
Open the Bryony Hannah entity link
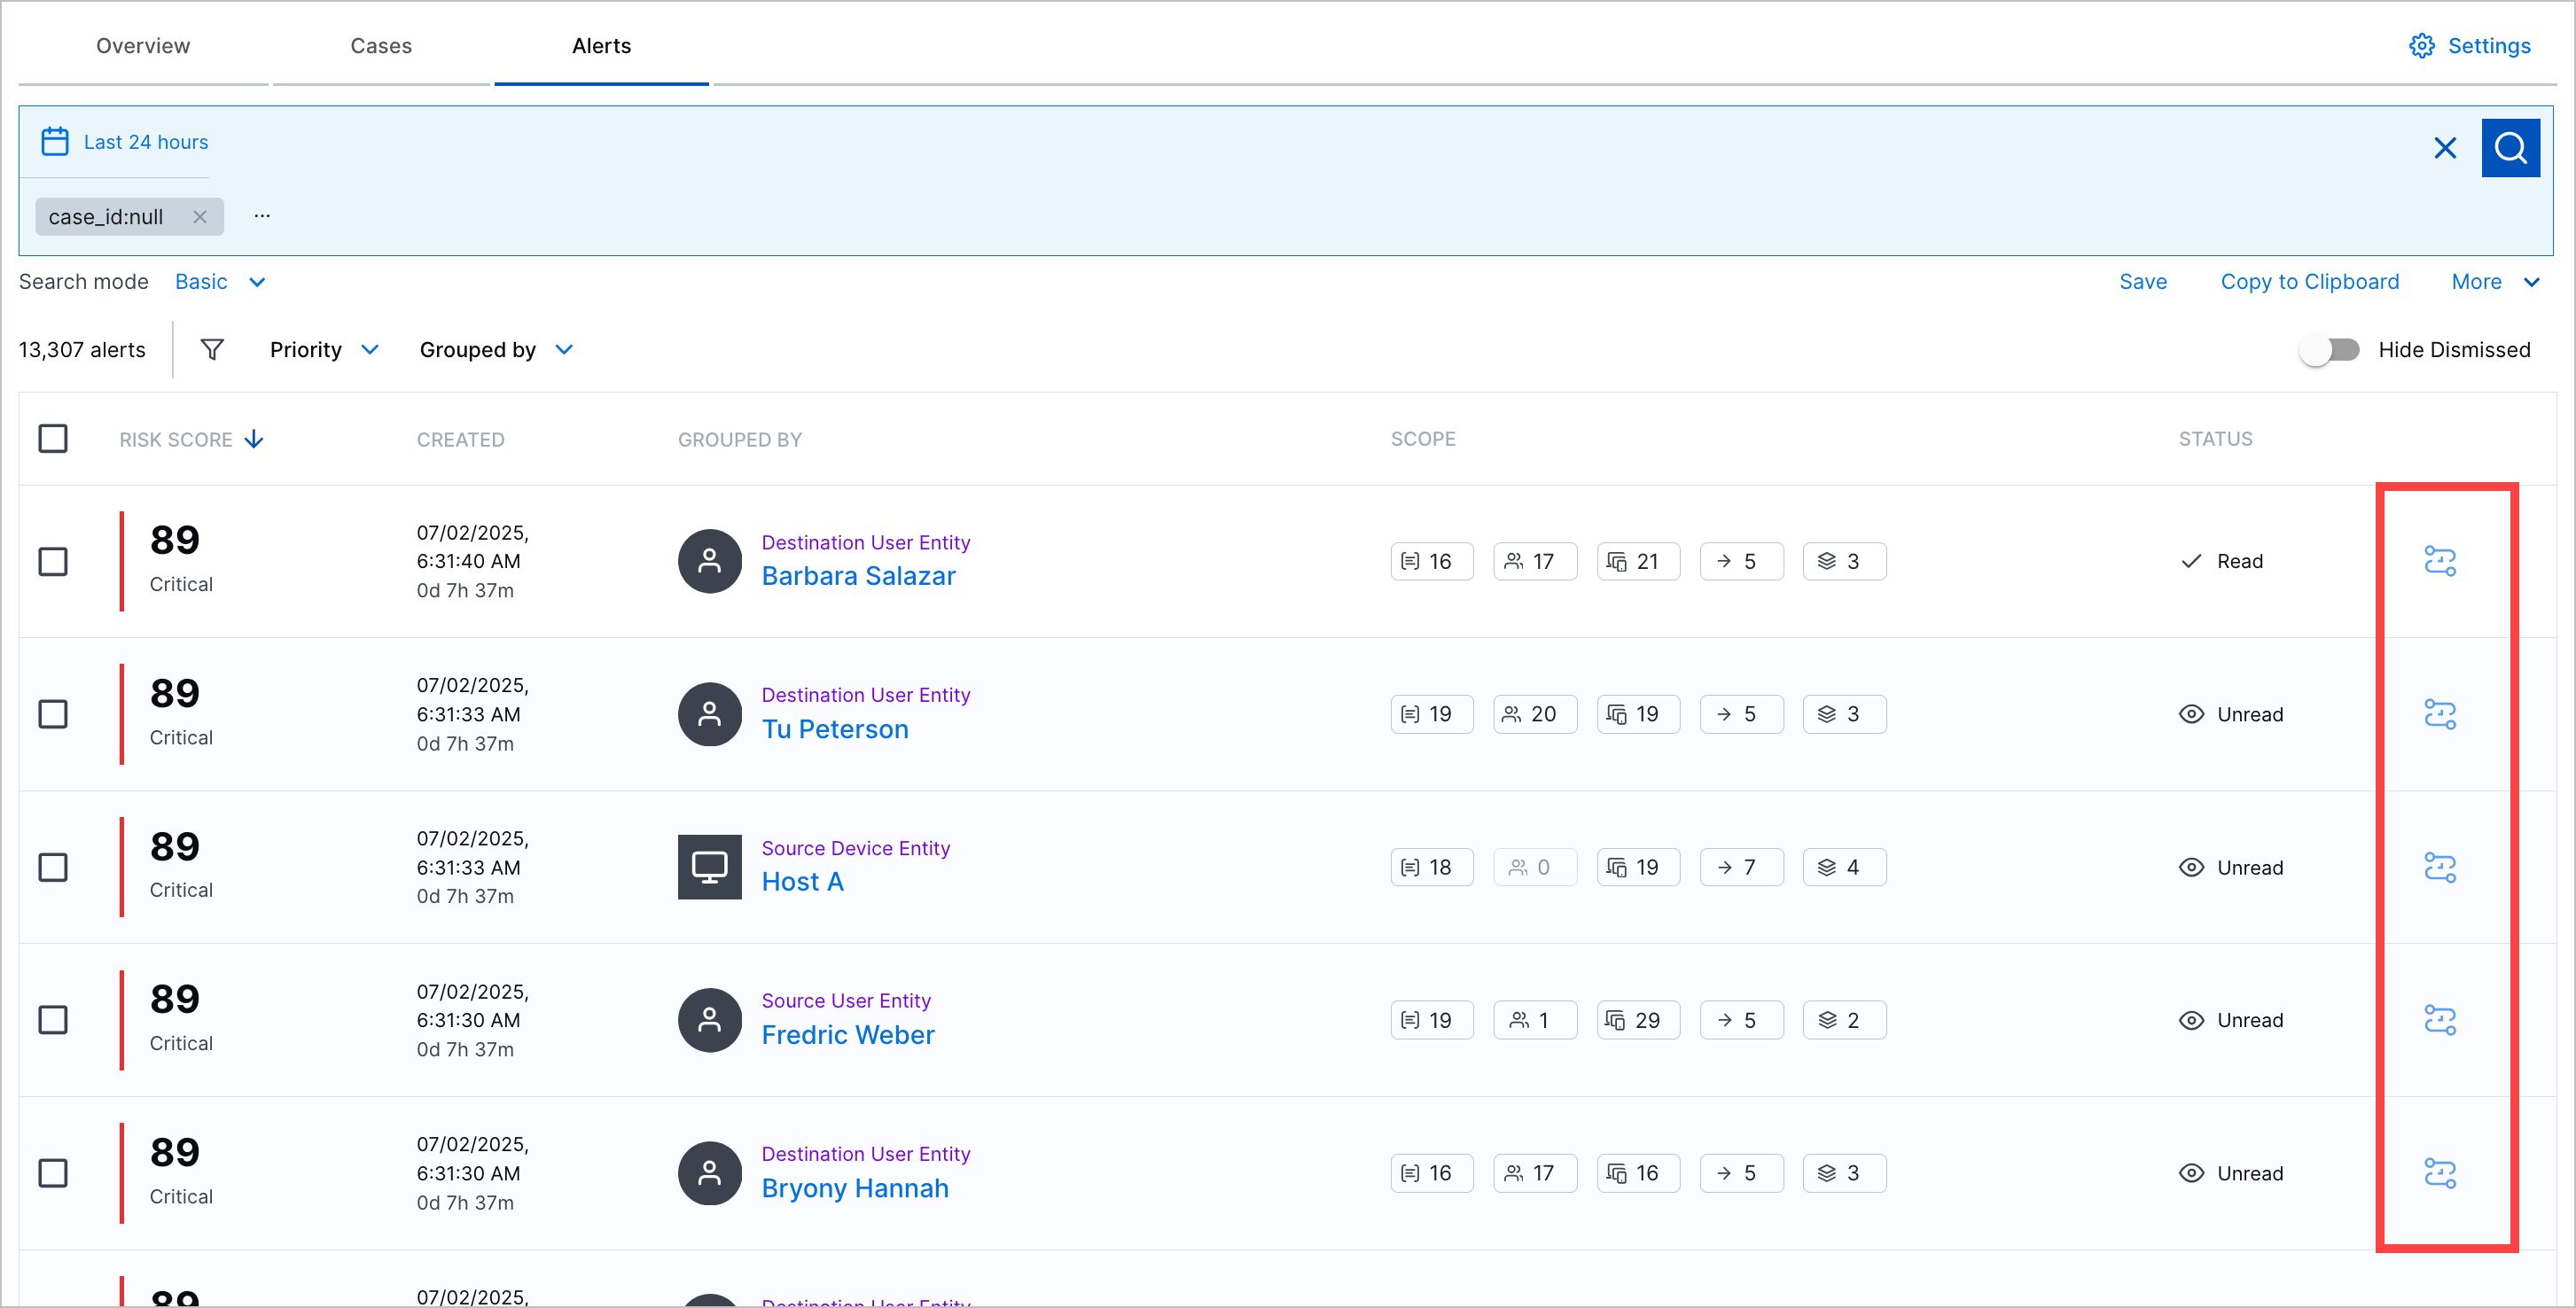(855, 1188)
